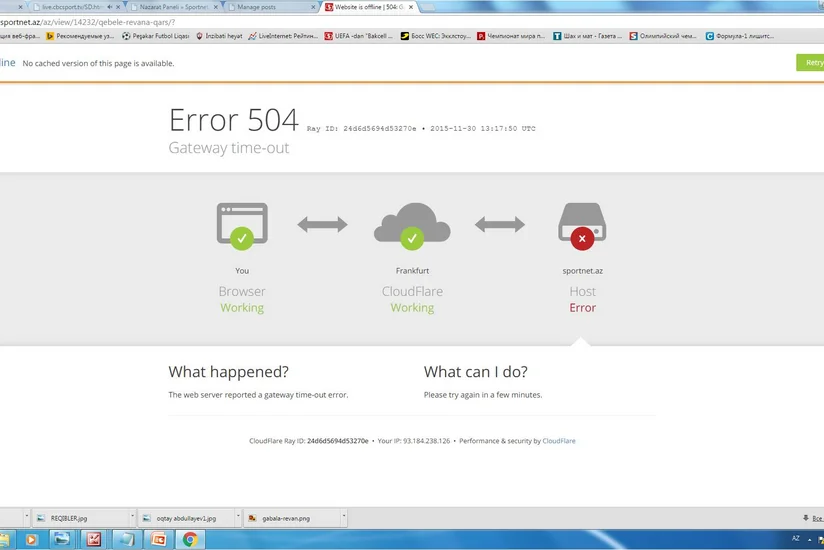Open media player from taskbar

(x=31, y=539)
